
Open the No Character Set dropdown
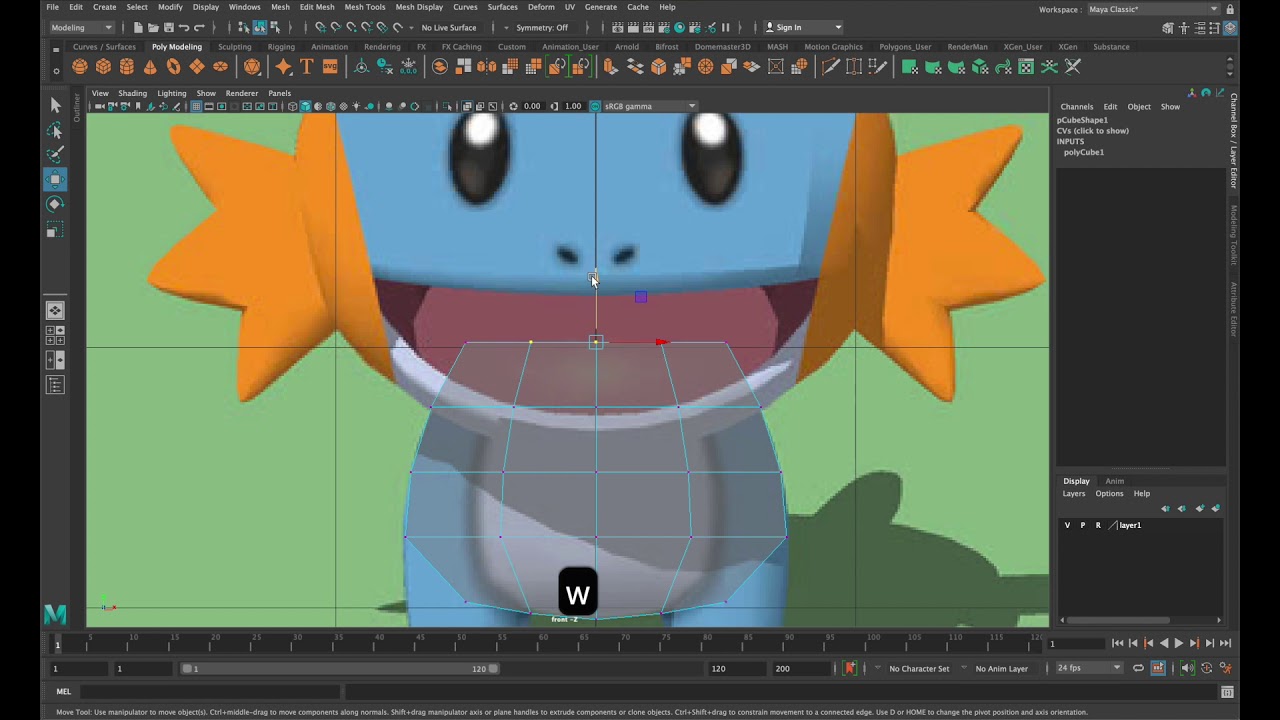(919, 668)
